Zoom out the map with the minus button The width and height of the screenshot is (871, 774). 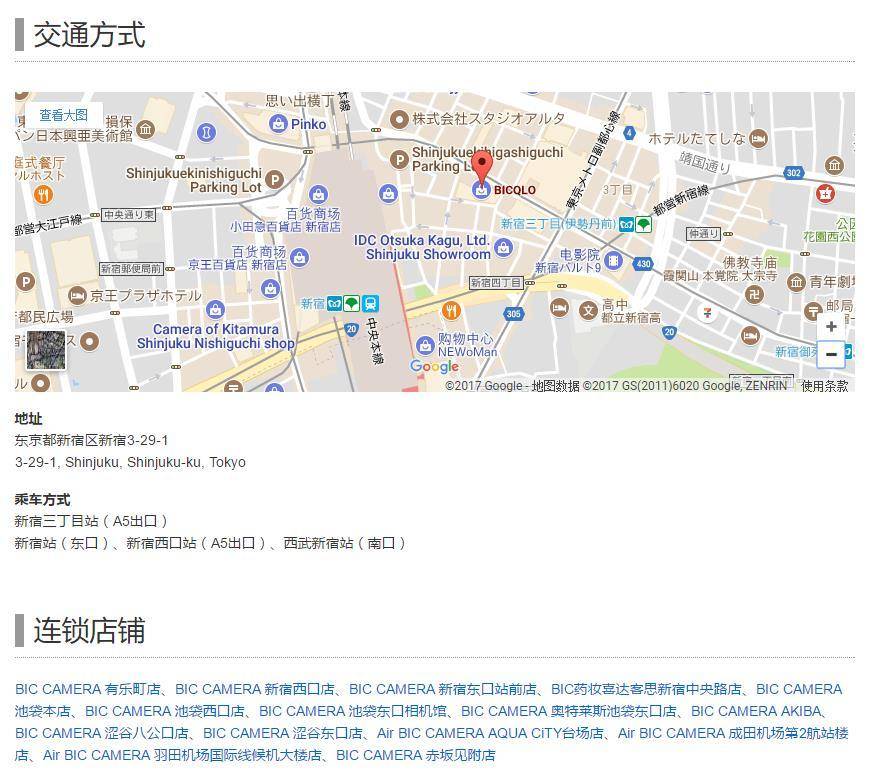[x=831, y=354]
